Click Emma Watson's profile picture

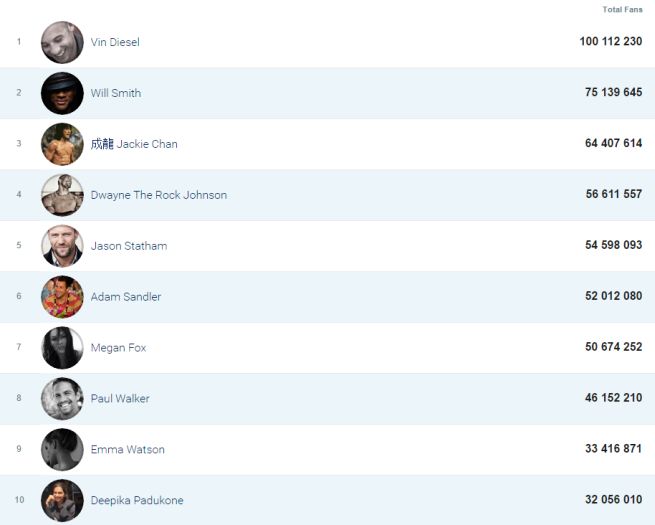[62, 450]
